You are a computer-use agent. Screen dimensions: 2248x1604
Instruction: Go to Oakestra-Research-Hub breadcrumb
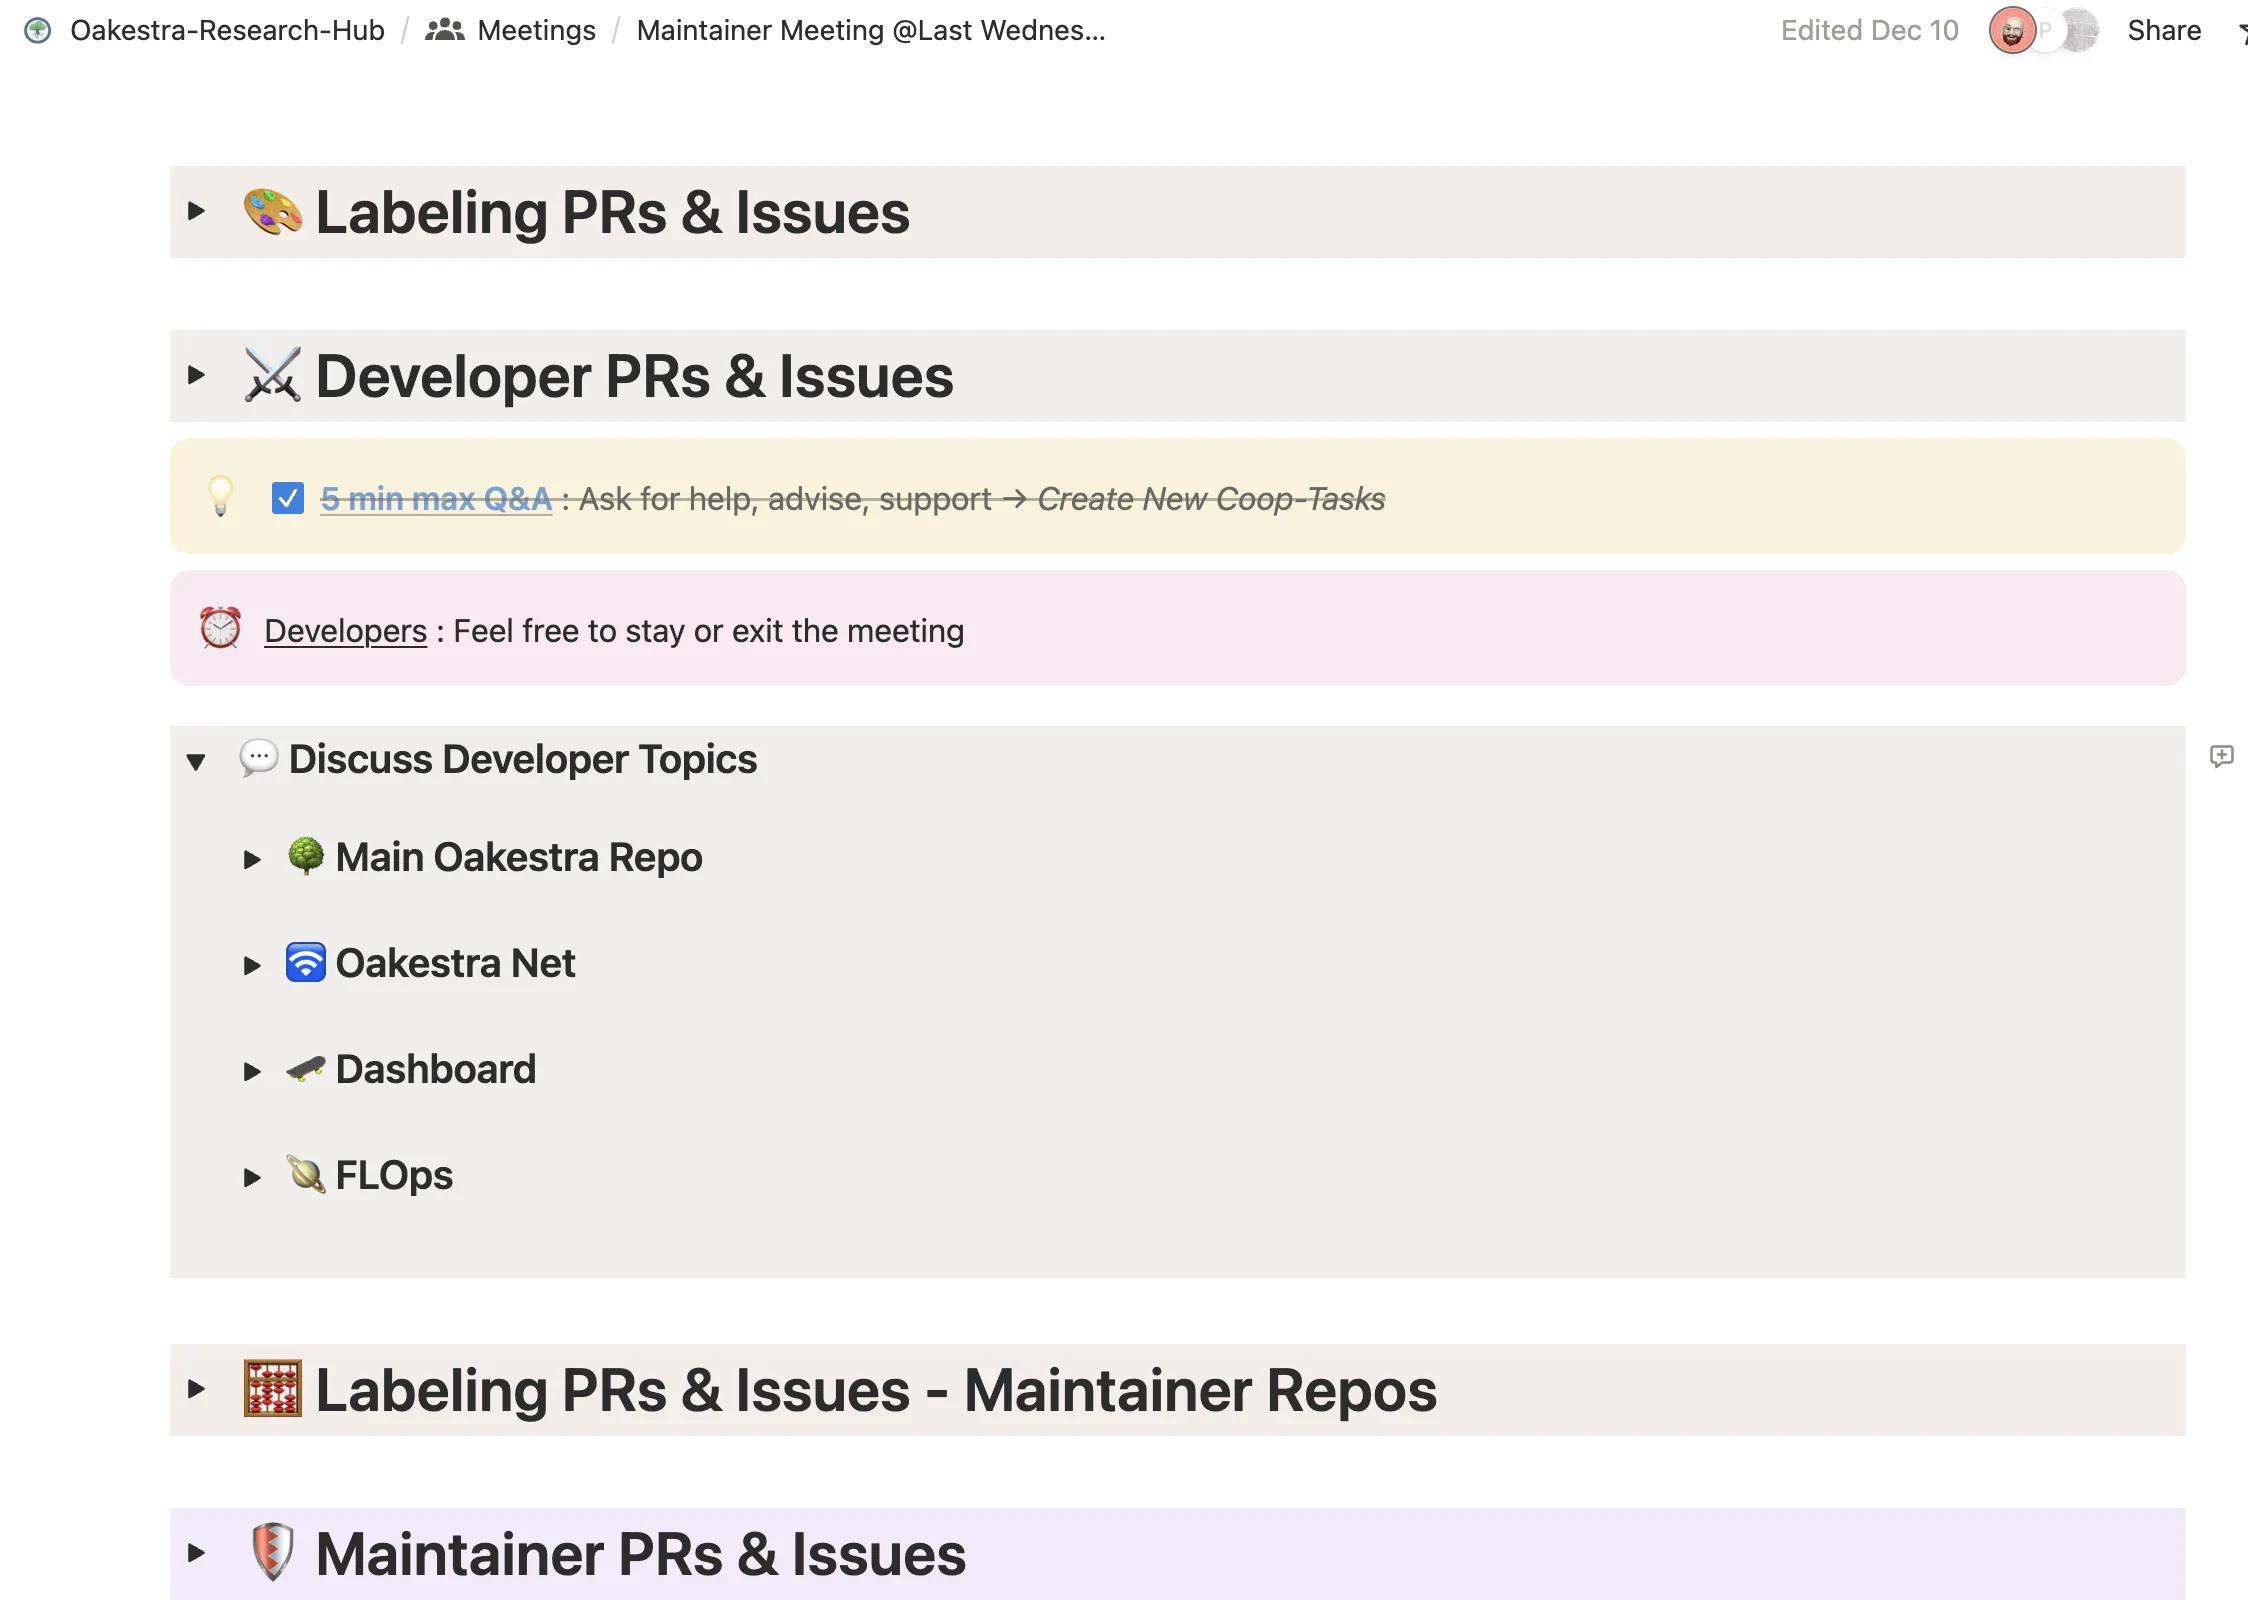(x=227, y=31)
